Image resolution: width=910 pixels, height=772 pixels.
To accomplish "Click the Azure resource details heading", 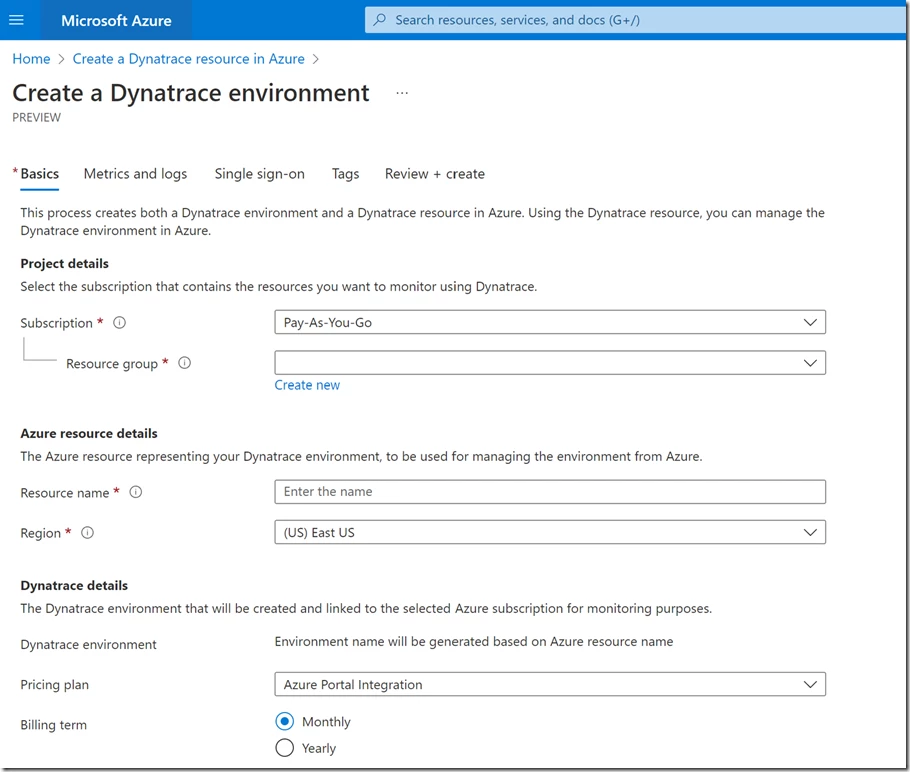I will click(x=89, y=434).
